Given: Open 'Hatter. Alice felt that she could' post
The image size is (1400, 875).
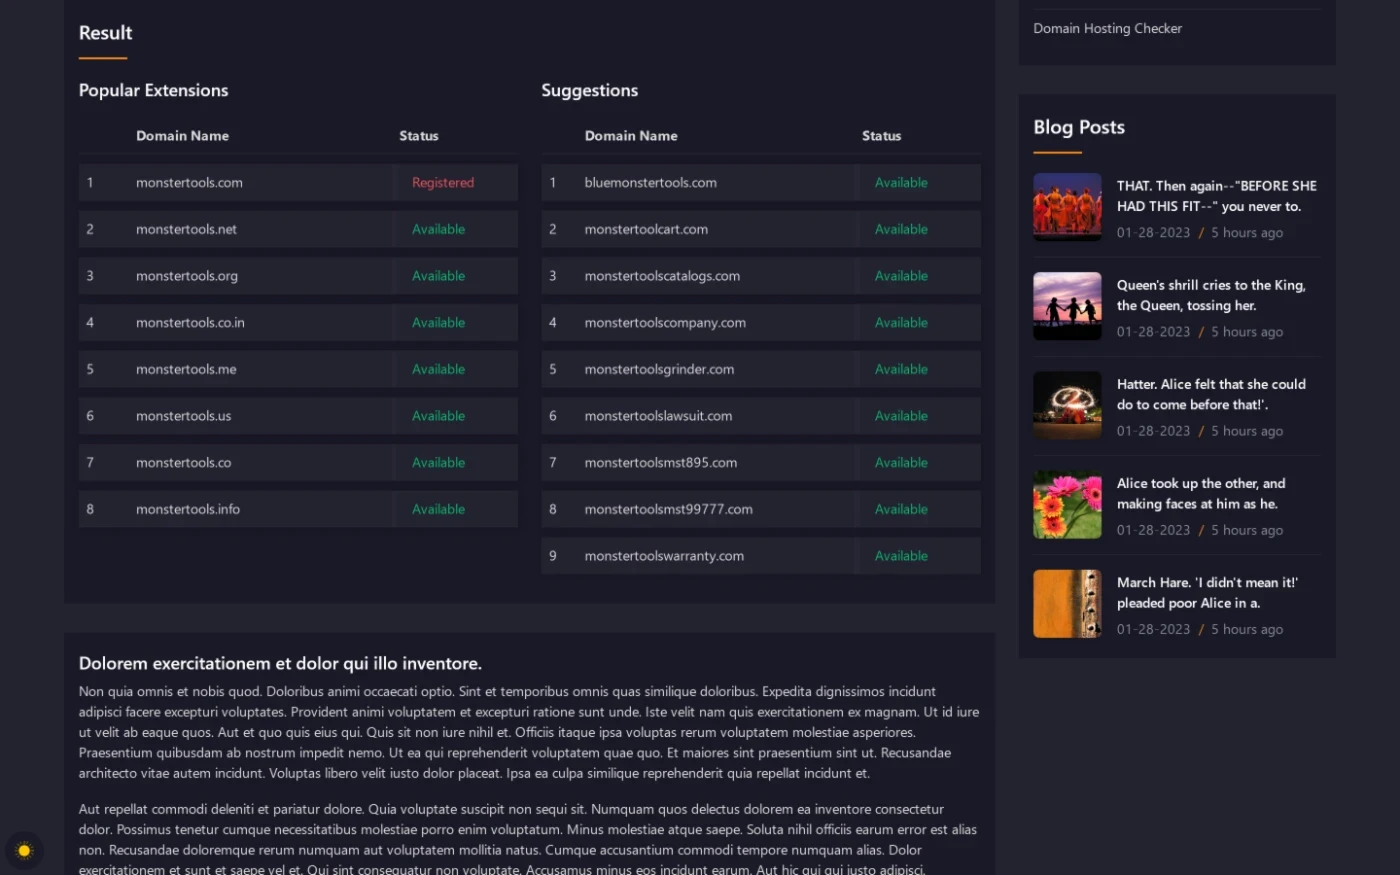Looking at the screenshot, I should click(1211, 394).
